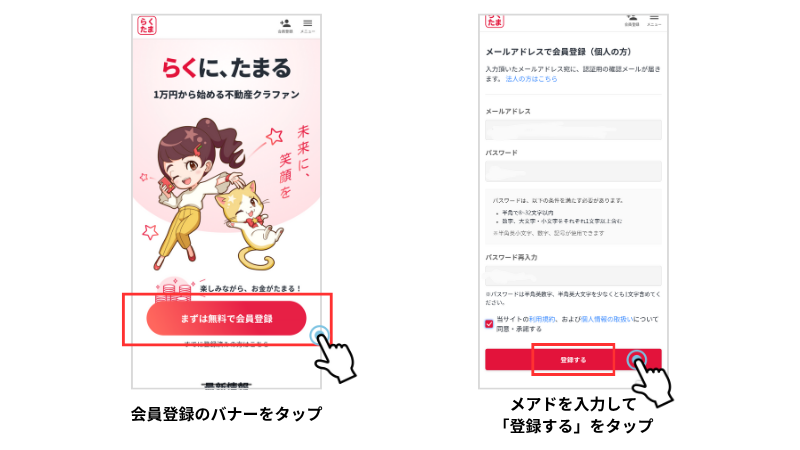The width and height of the screenshot is (800, 450).
Task: Open the 会員登録 person icon in left phone
Action: [285, 26]
